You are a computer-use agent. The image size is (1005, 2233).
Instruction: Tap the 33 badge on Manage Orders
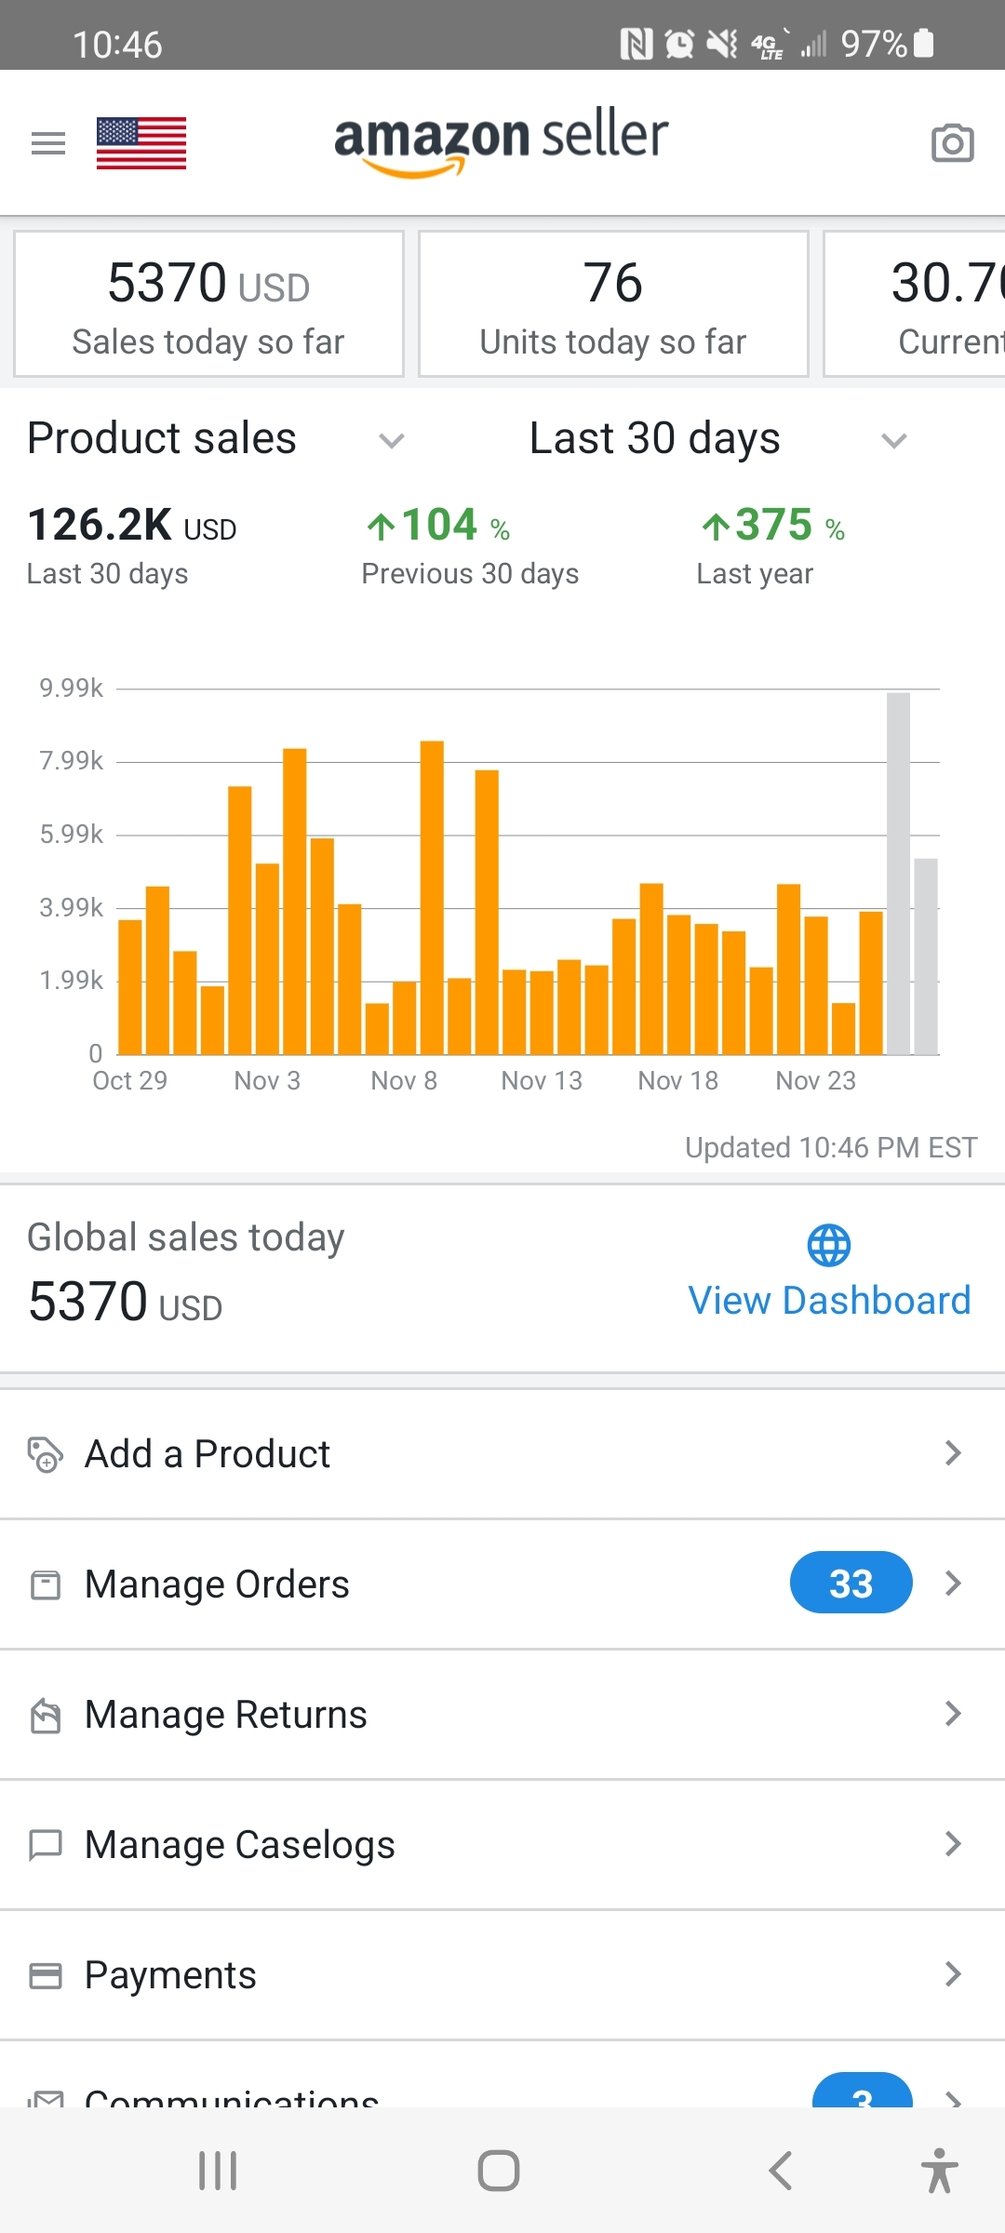(x=850, y=1583)
